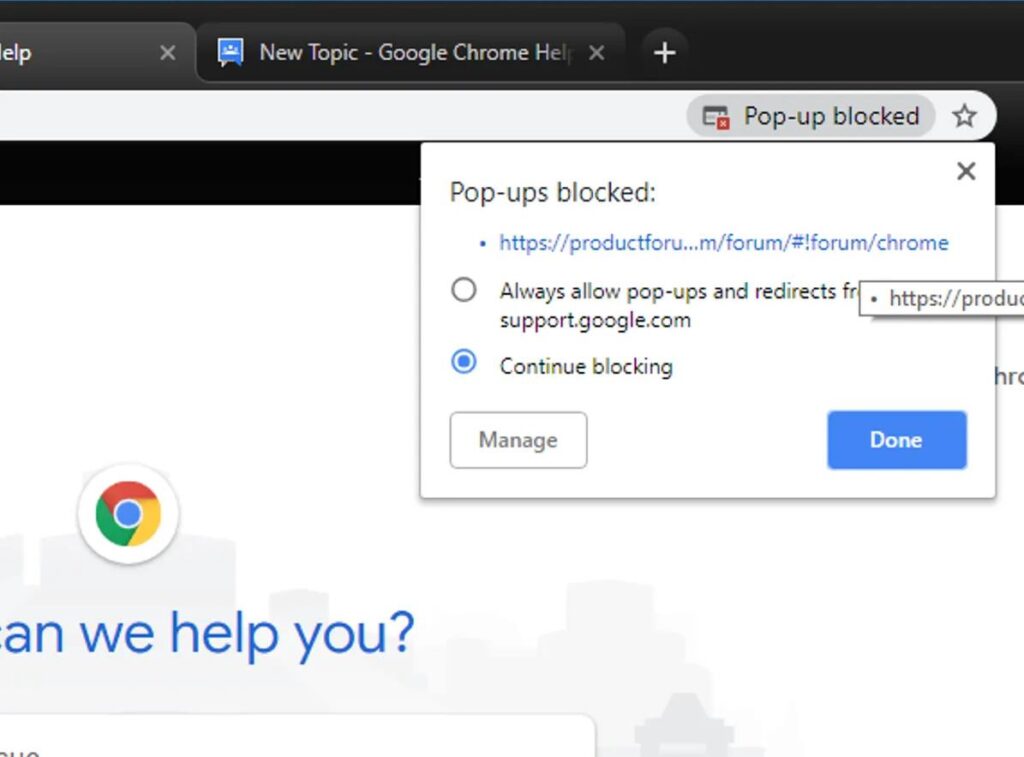Close the first Help tab
This screenshot has height=757, width=1024.
(x=168, y=52)
